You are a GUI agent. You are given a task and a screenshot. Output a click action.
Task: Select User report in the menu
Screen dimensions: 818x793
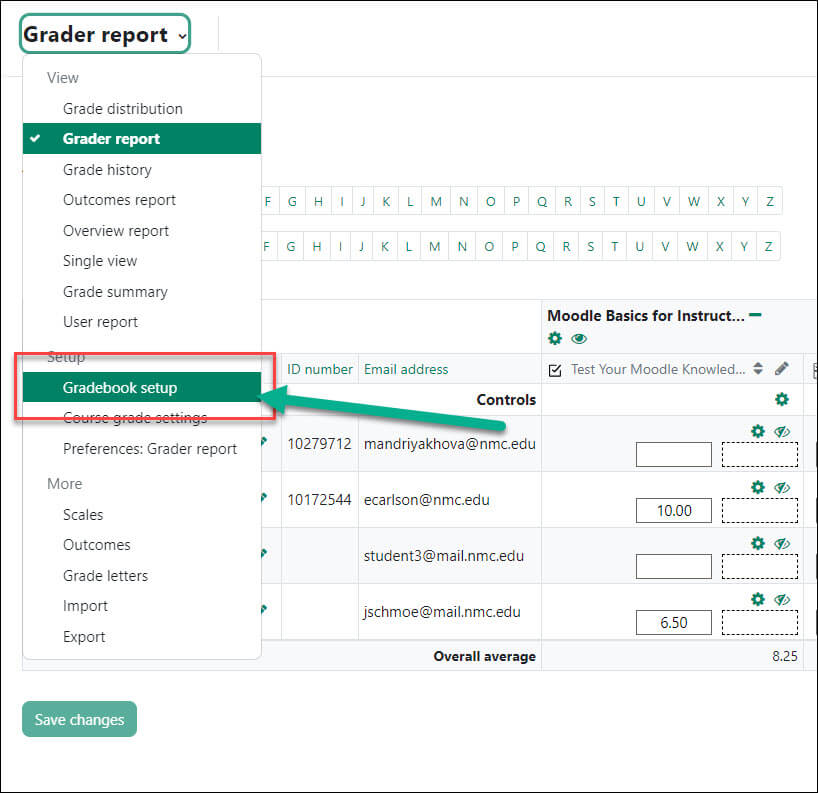pos(100,322)
